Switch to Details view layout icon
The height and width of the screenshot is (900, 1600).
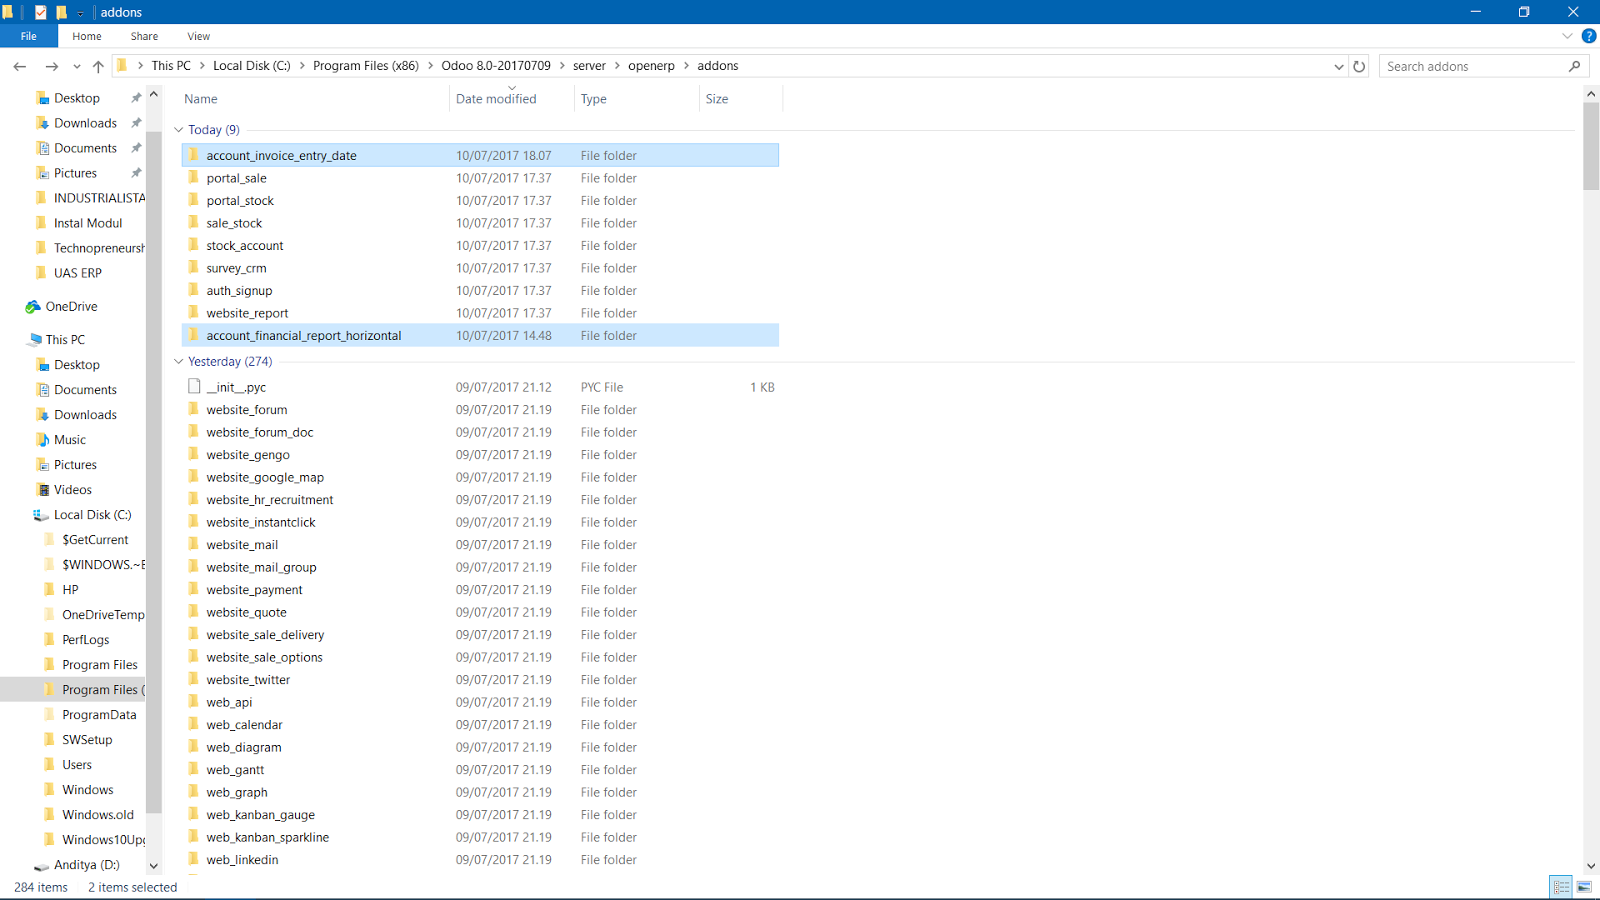tap(1562, 887)
